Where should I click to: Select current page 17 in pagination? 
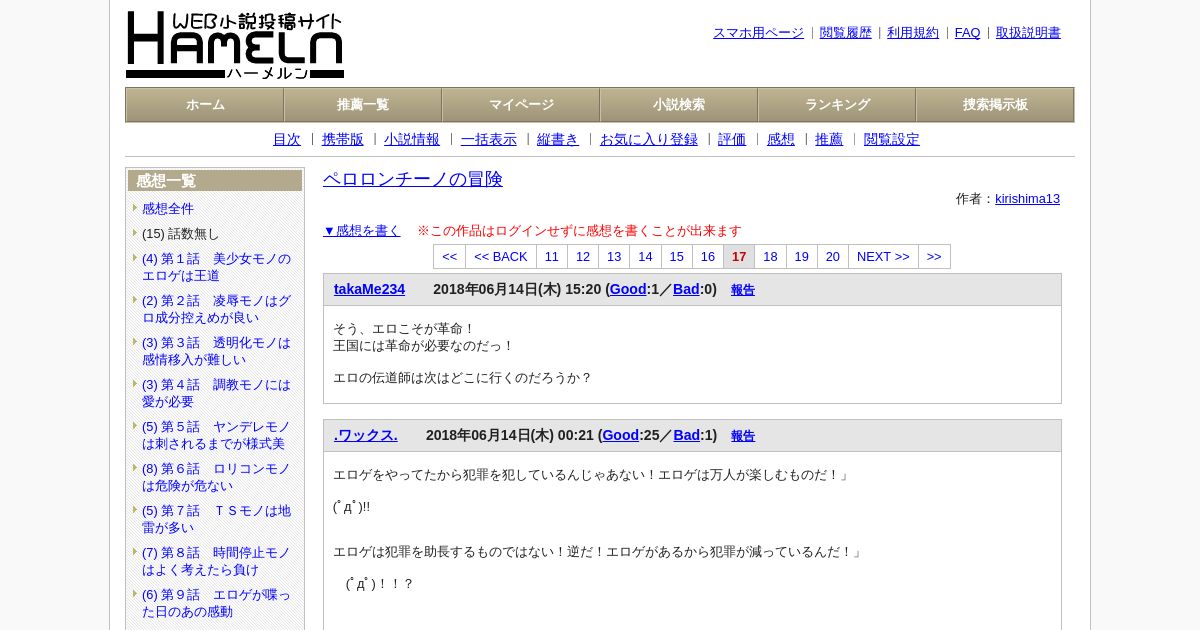[x=739, y=257]
